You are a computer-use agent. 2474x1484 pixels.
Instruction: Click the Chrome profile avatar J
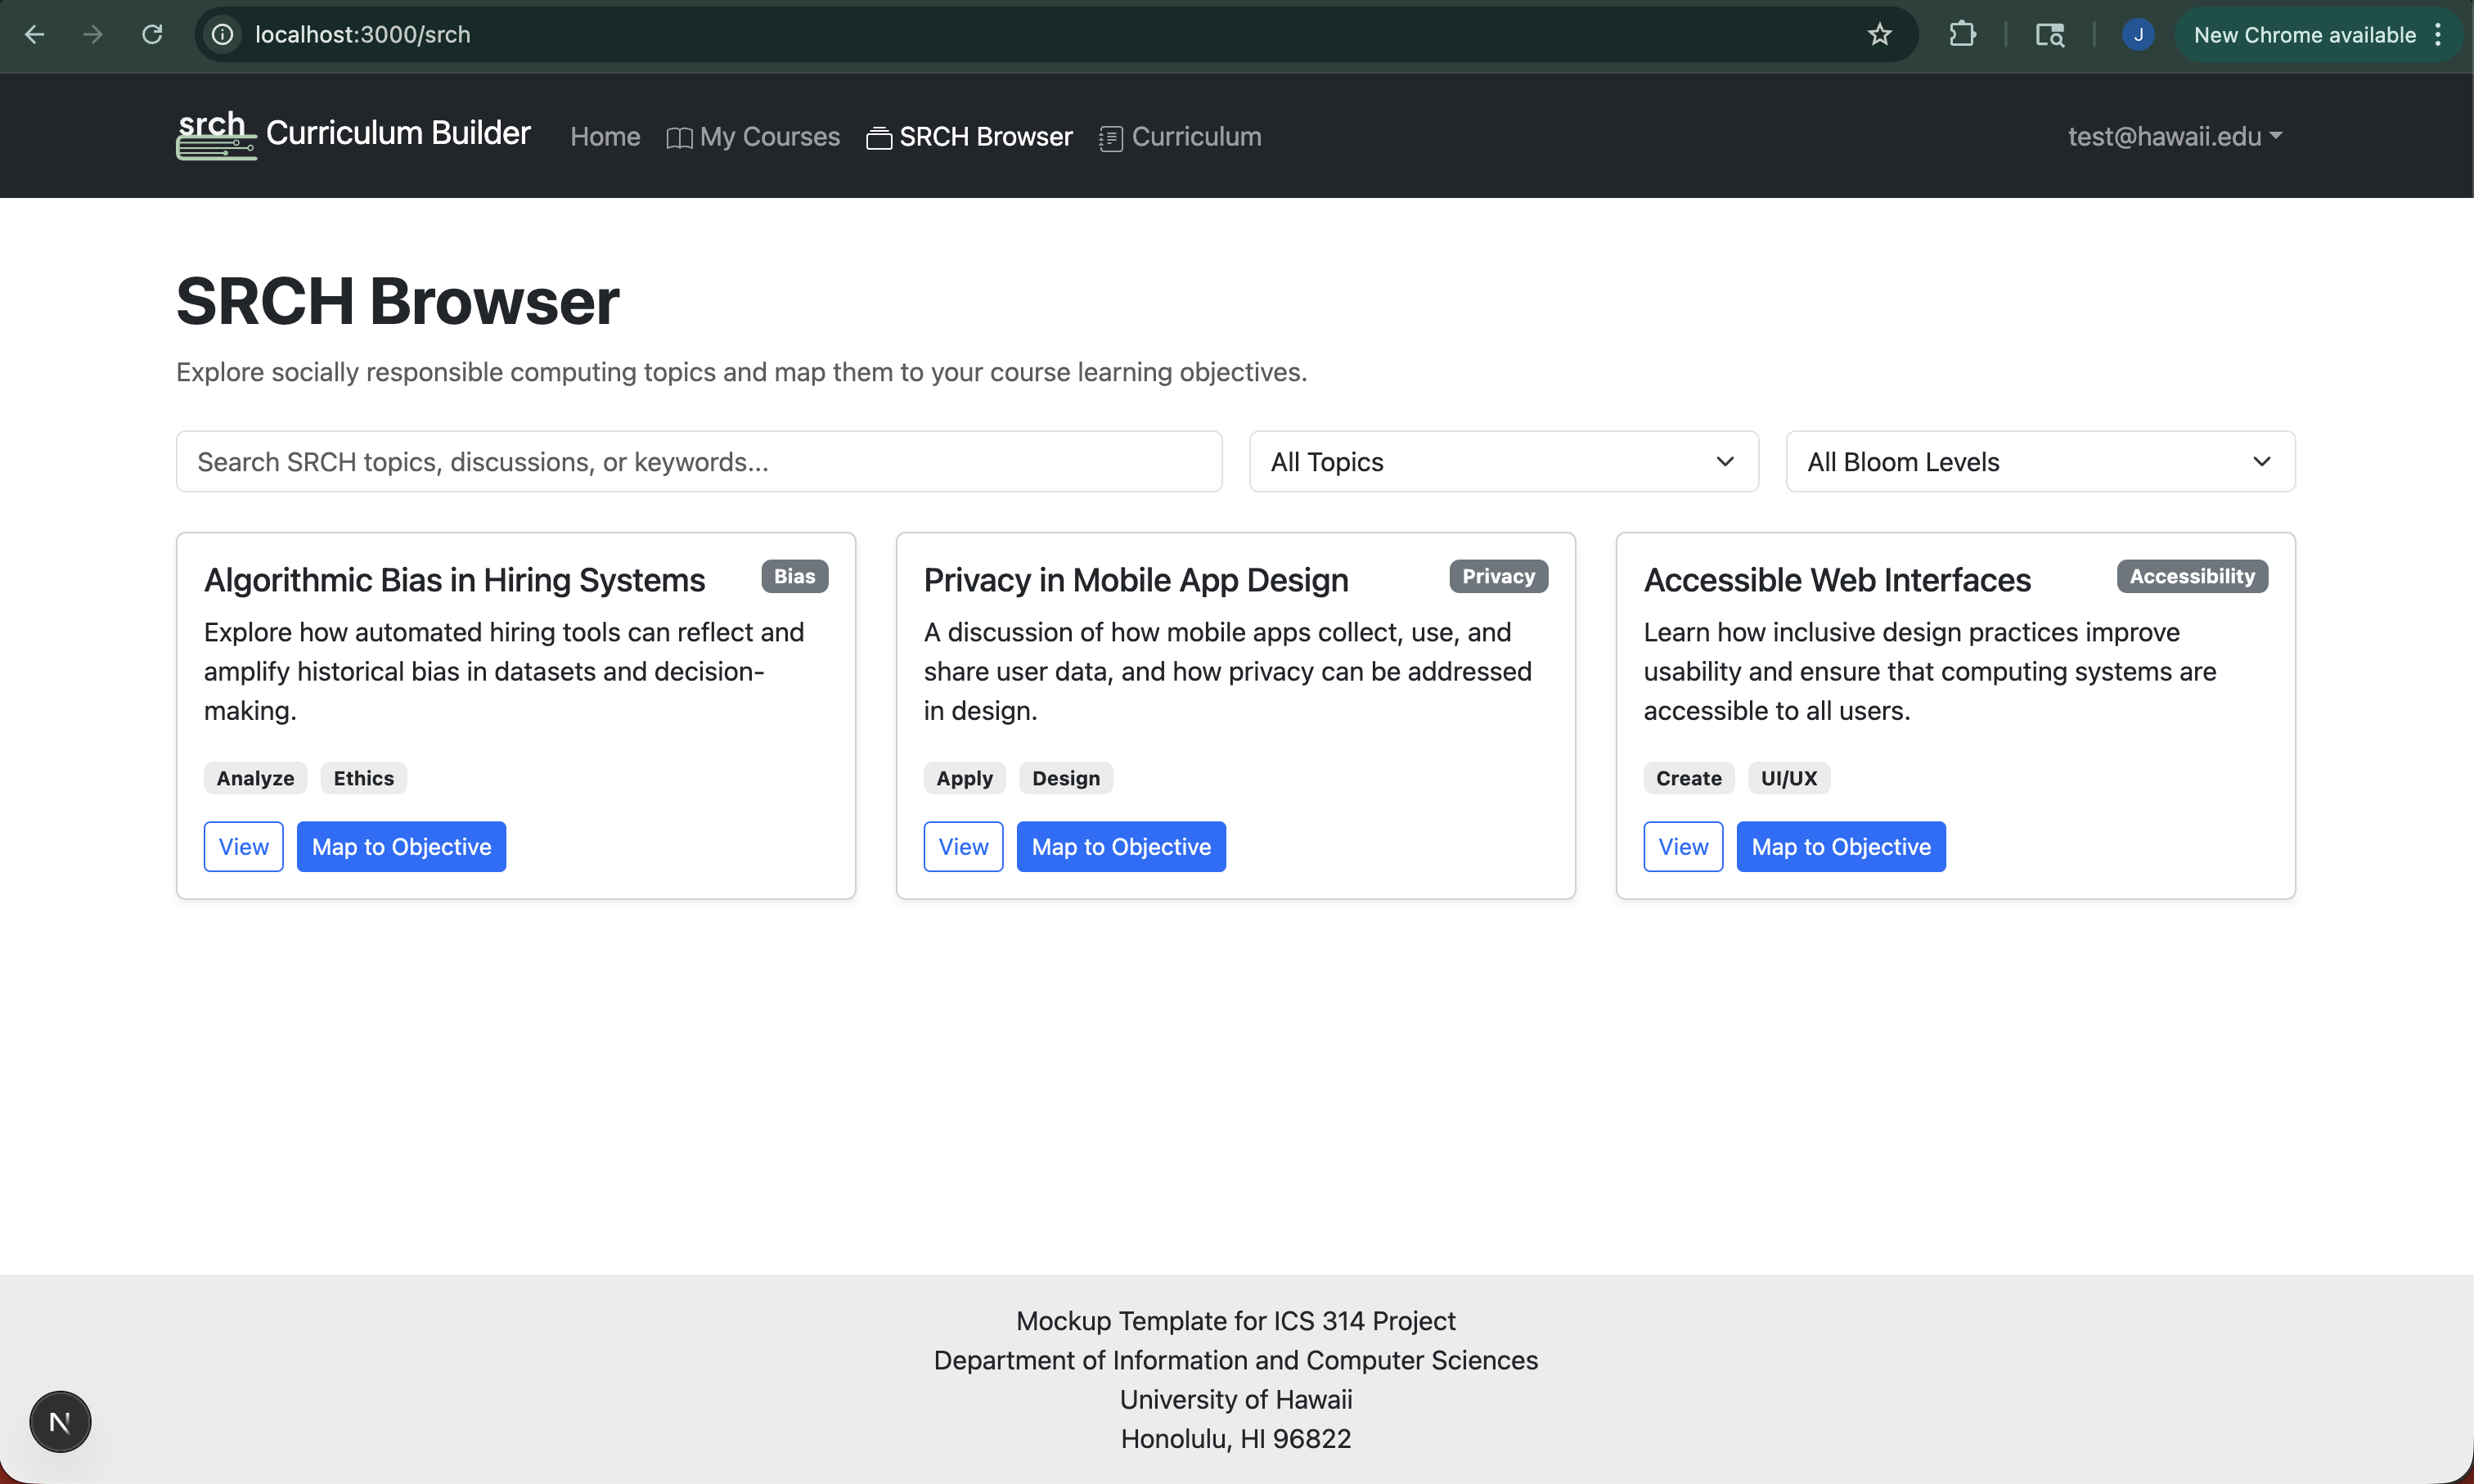click(2138, 35)
